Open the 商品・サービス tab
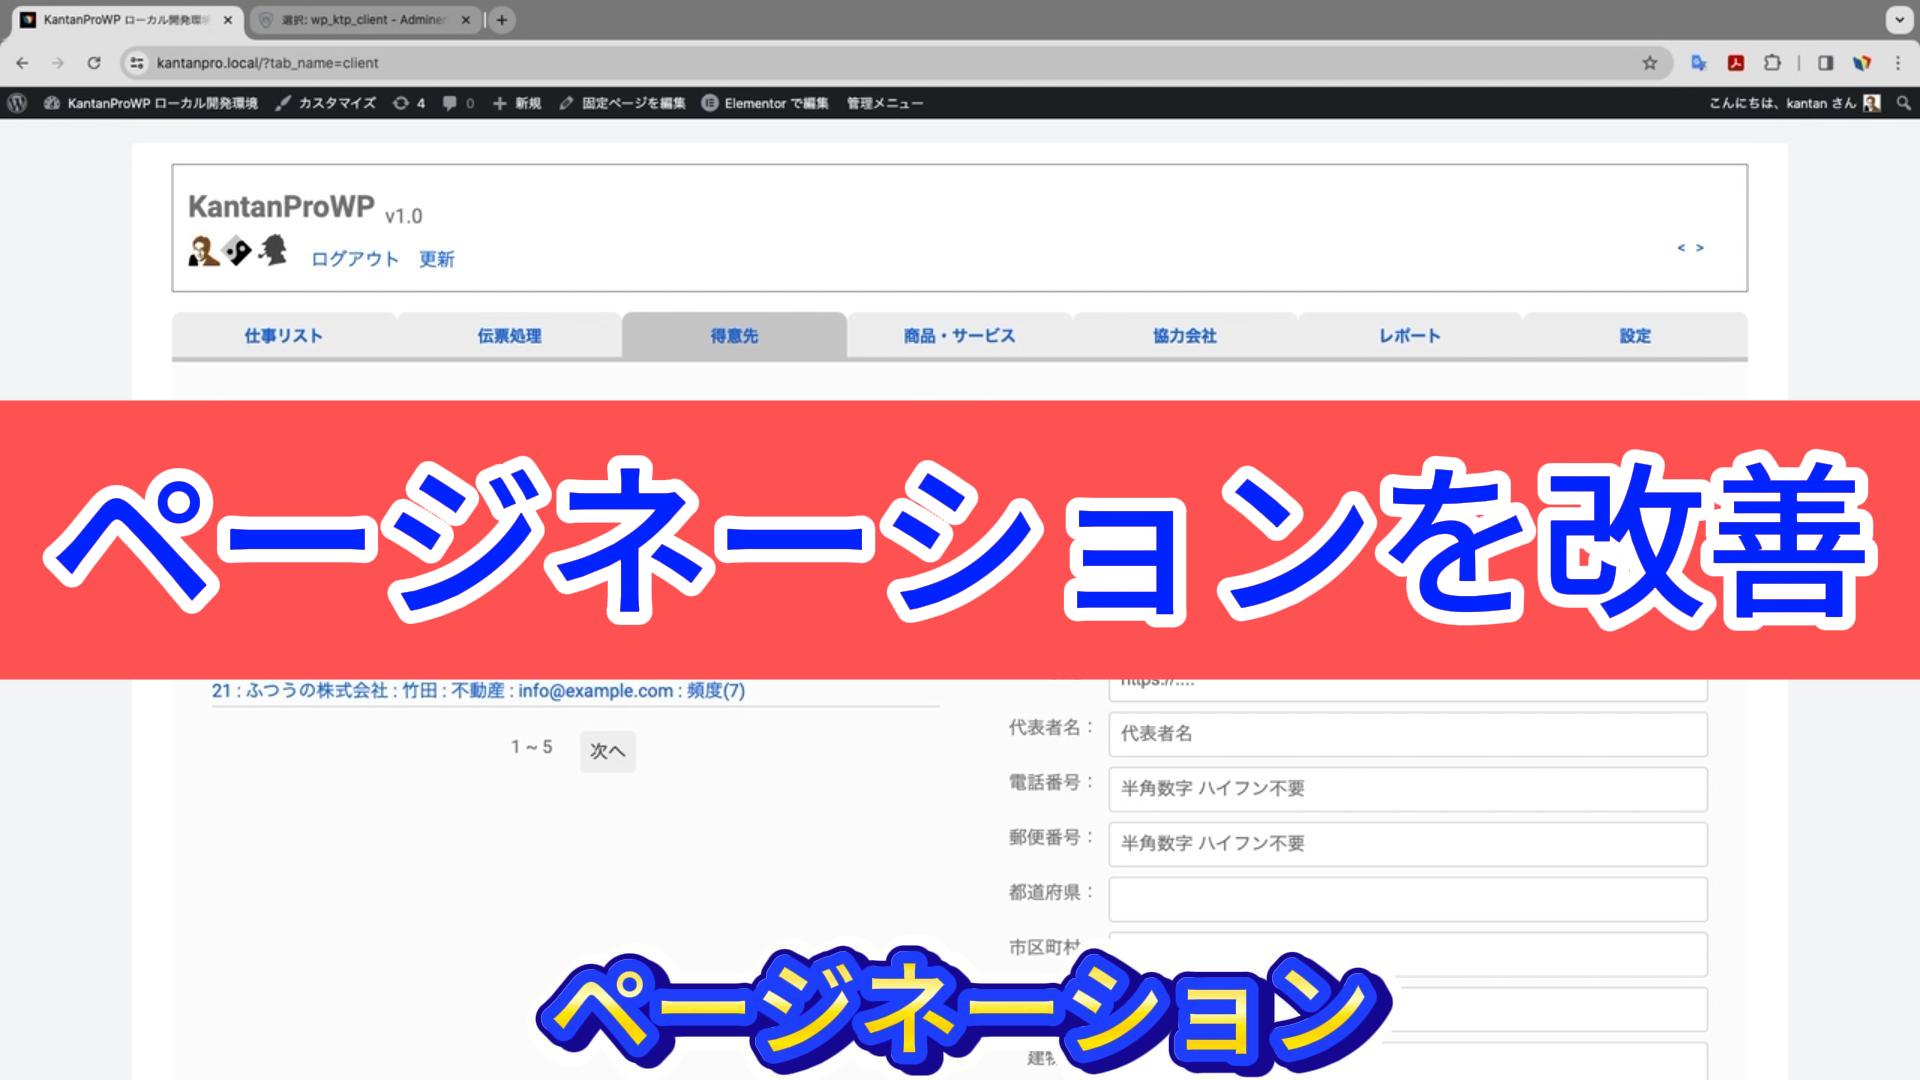The width and height of the screenshot is (1920, 1080). [x=959, y=336]
